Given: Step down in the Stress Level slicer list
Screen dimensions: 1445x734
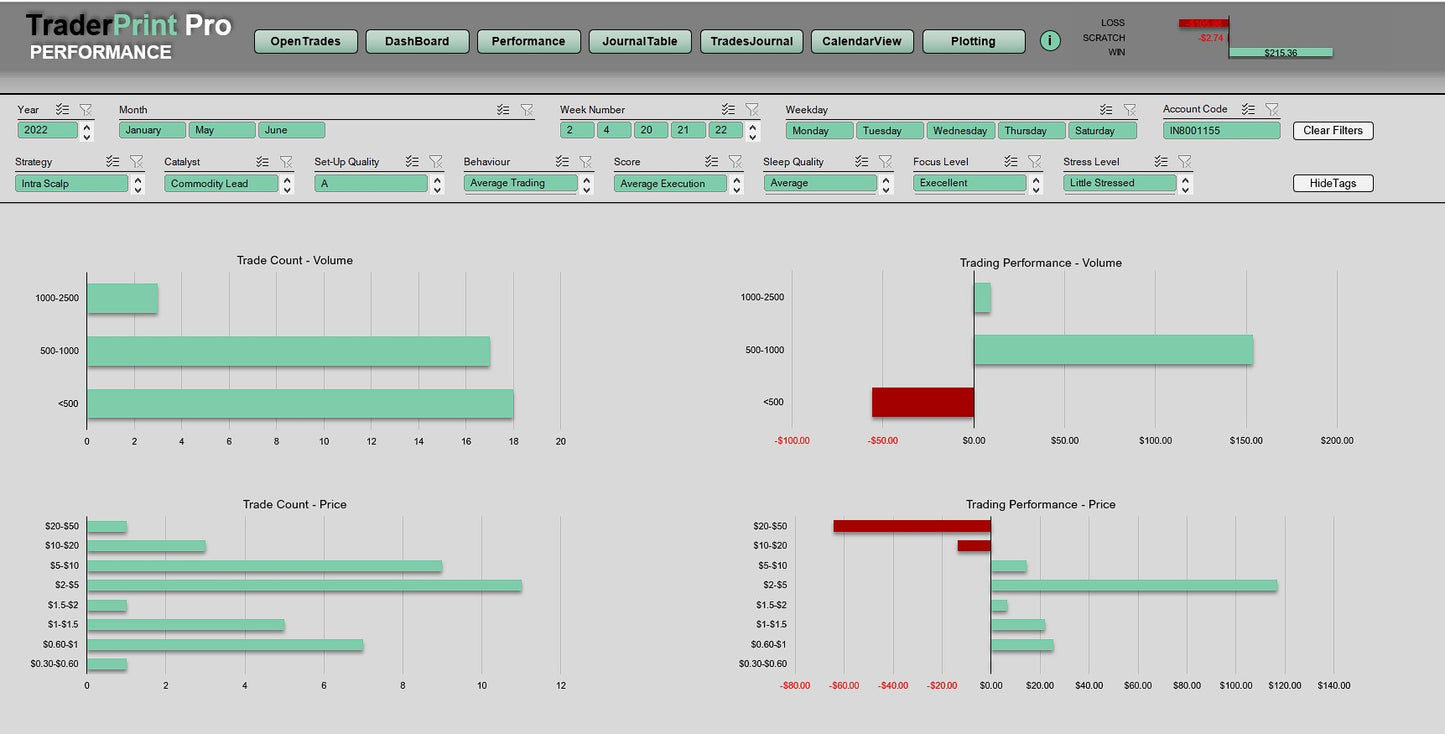Looking at the screenshot, I should [x=1185, y=189].
